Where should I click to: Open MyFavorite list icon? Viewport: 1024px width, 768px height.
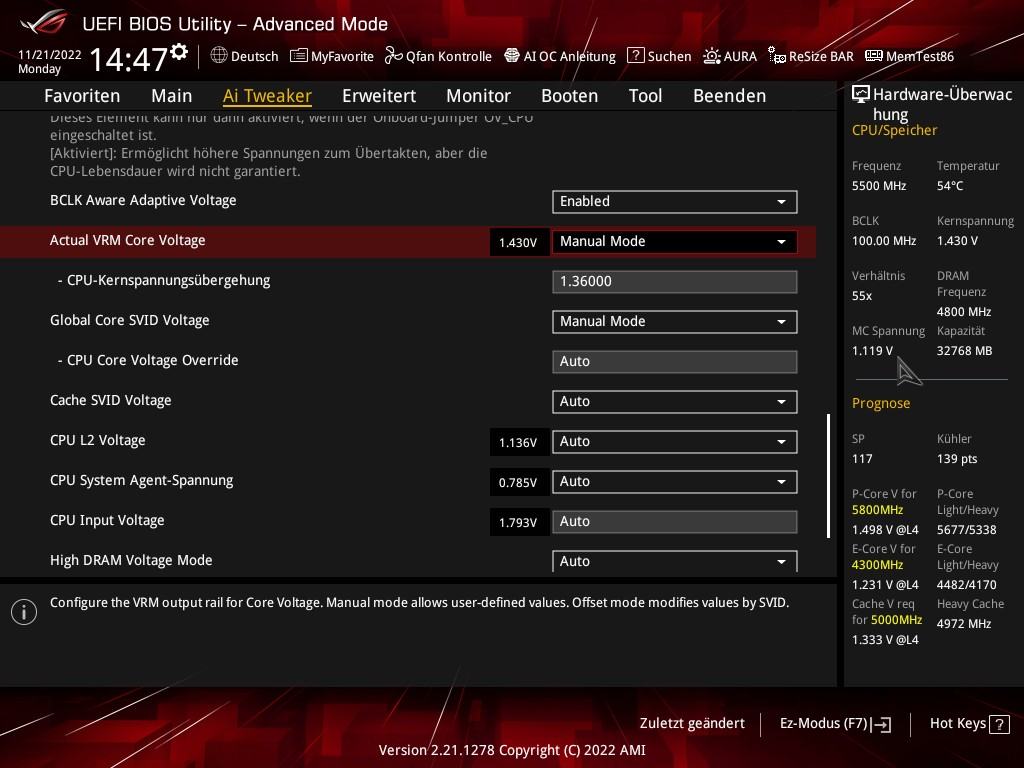pos(298,56)
